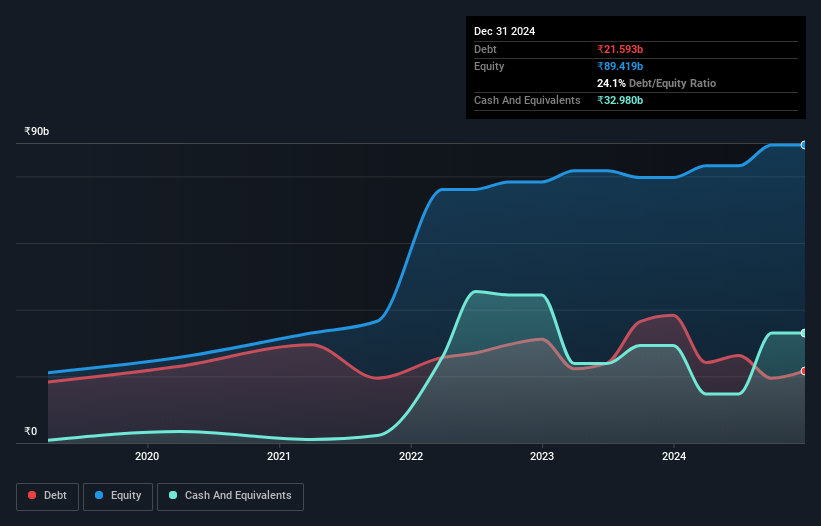Click the Equity row label in tooltip

(489, 66)
